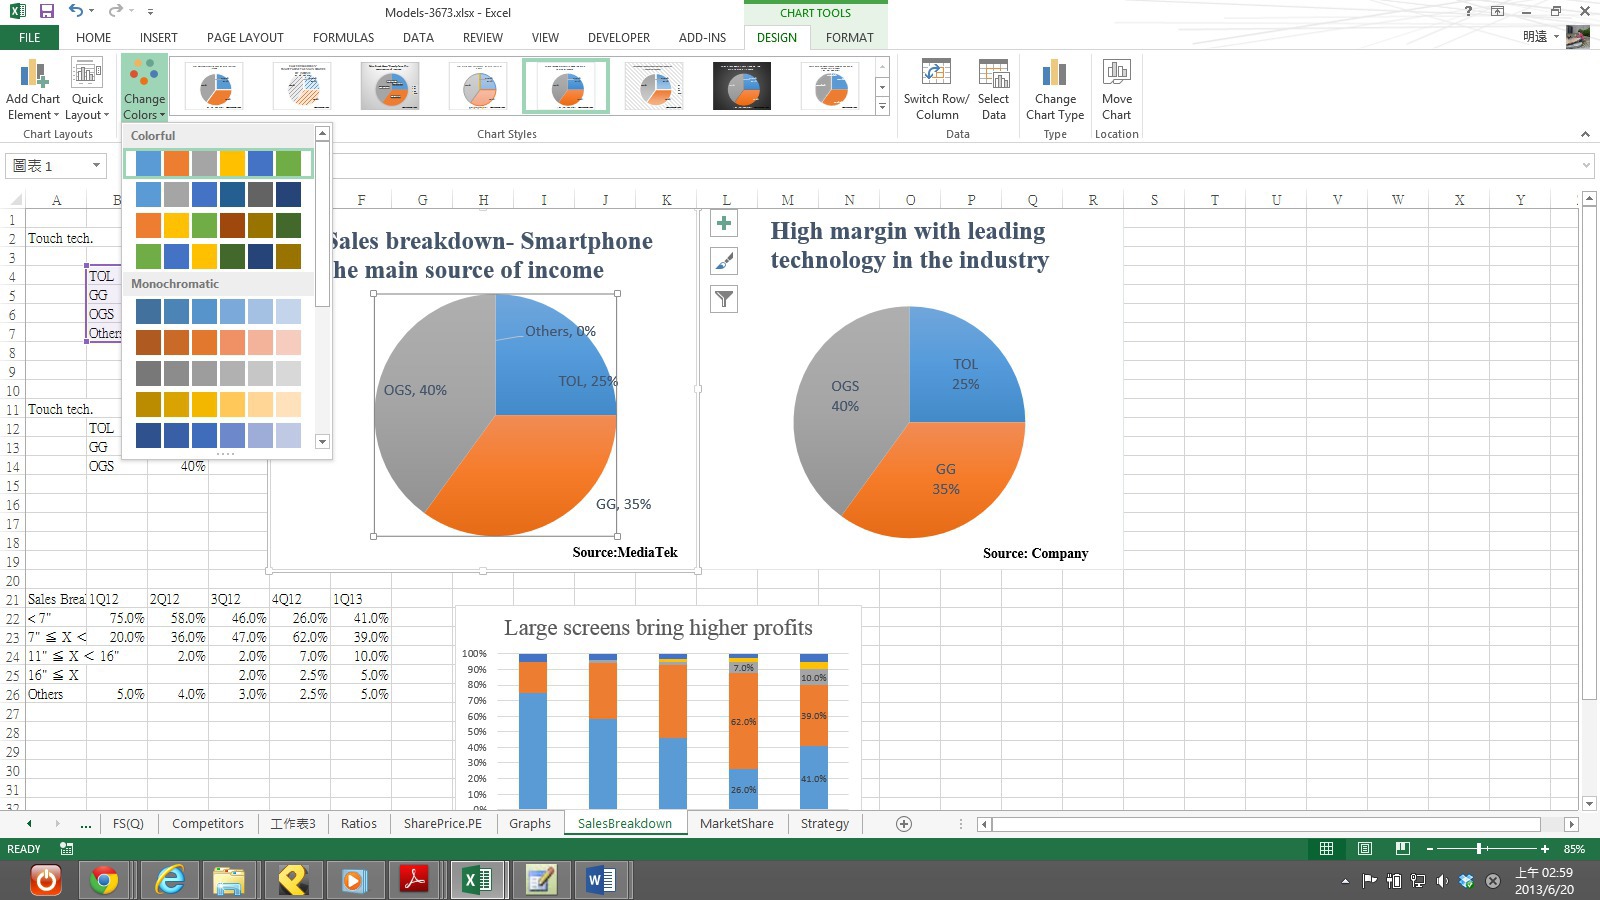
Task: Expand the Chart Styles gallery more arrow
Action: click(x=882, y=106)
